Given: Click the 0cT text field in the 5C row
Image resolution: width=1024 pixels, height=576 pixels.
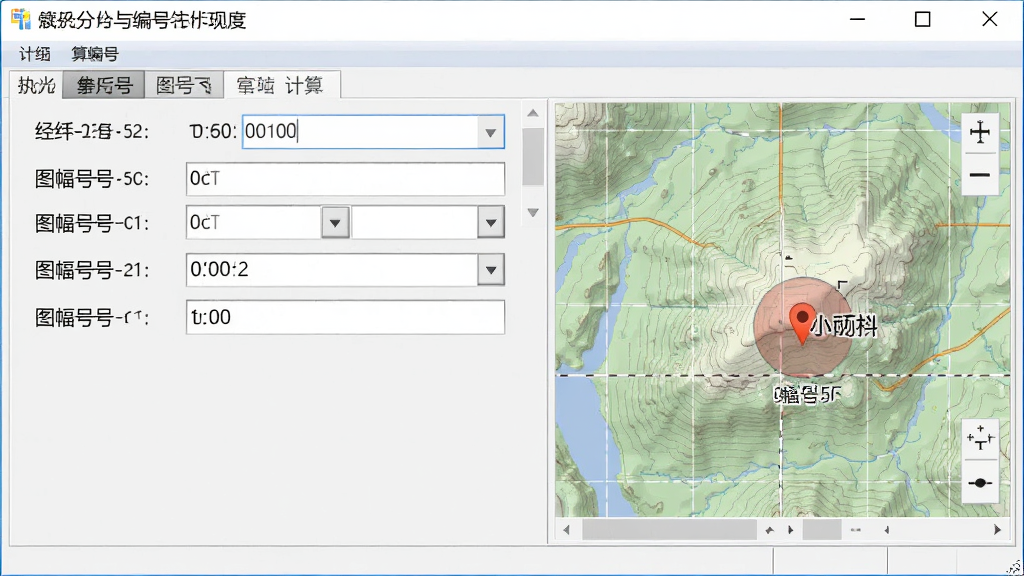Looking at the screenshot, I should (345, 178).
